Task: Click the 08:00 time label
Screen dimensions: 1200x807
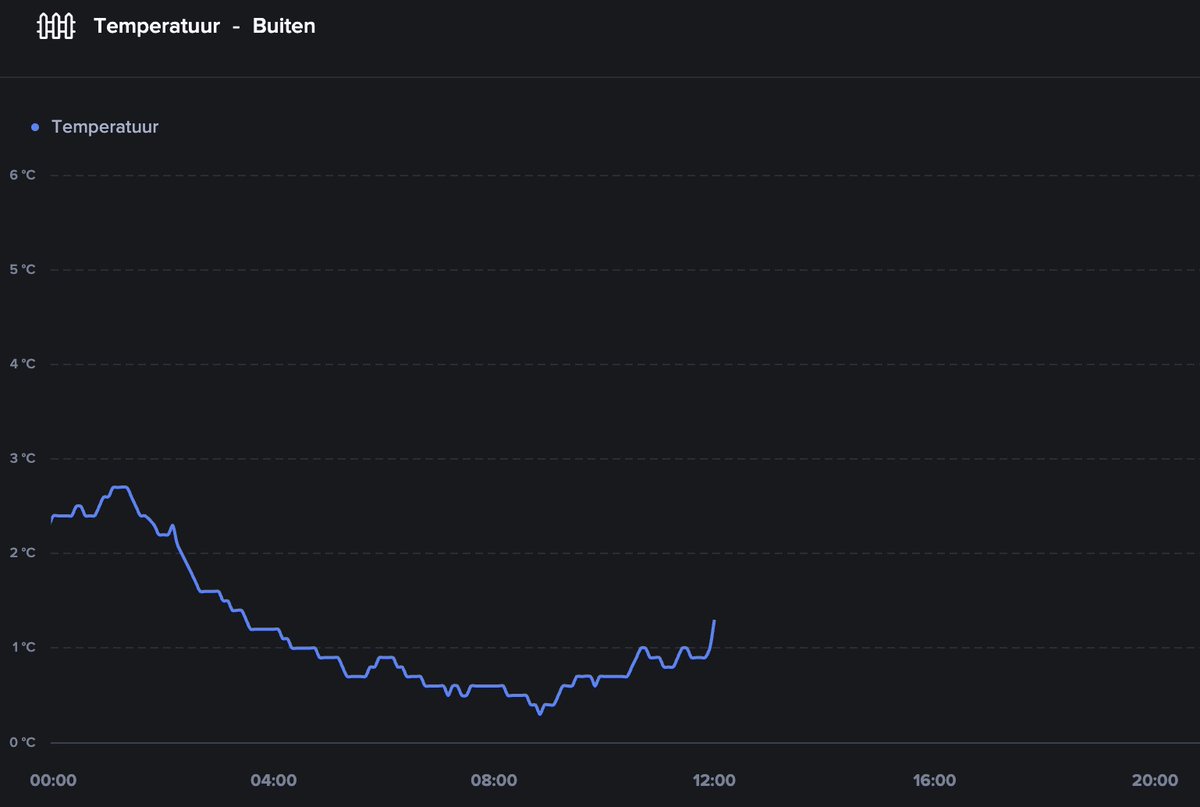Action: [x=494, y=780]
